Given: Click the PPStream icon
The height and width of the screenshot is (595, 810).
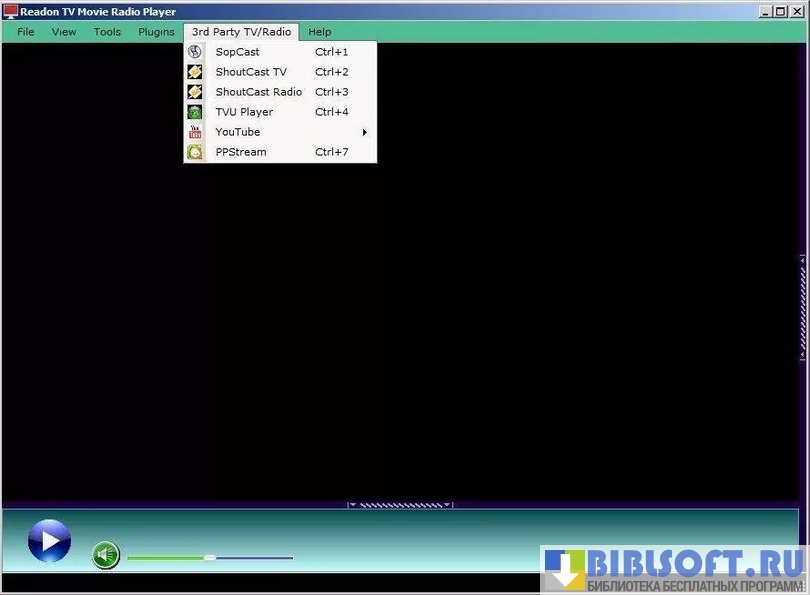Looking at the screenshot, I should coord(195,152).
